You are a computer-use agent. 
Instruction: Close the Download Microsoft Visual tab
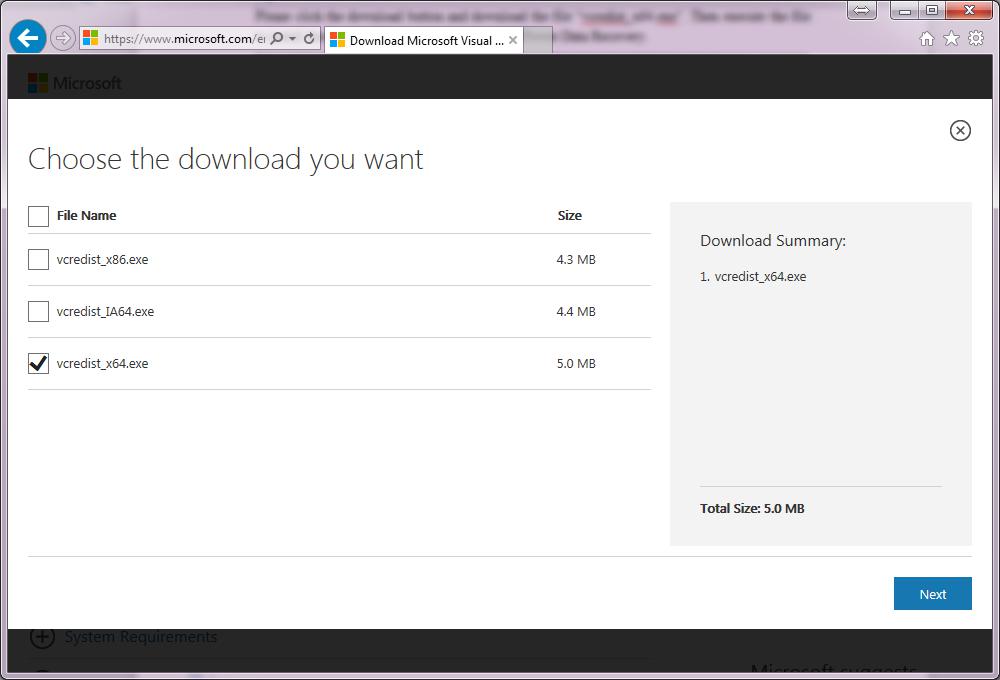[x=513, y=40]
